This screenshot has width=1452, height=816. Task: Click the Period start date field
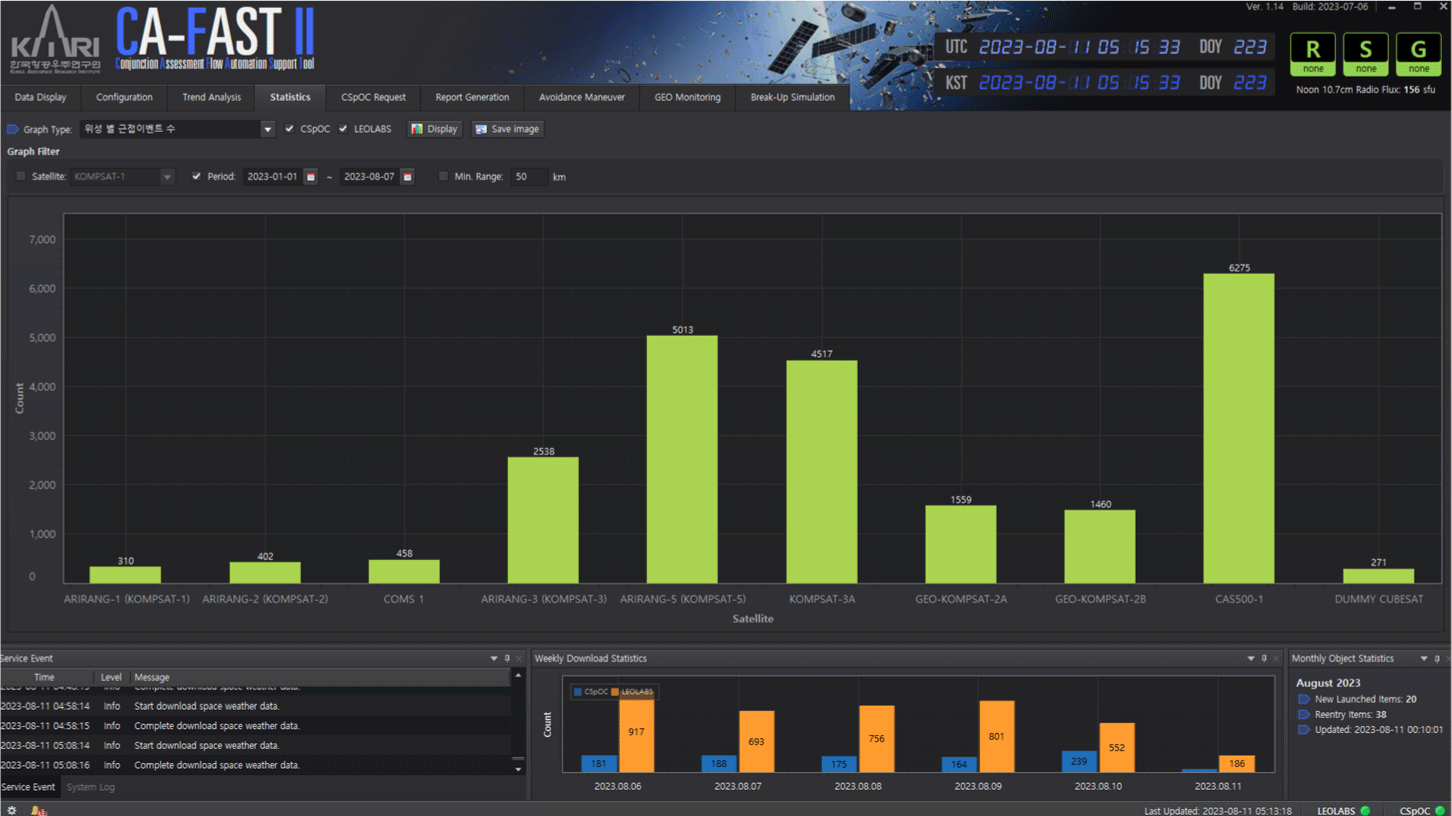pos(273,177)
